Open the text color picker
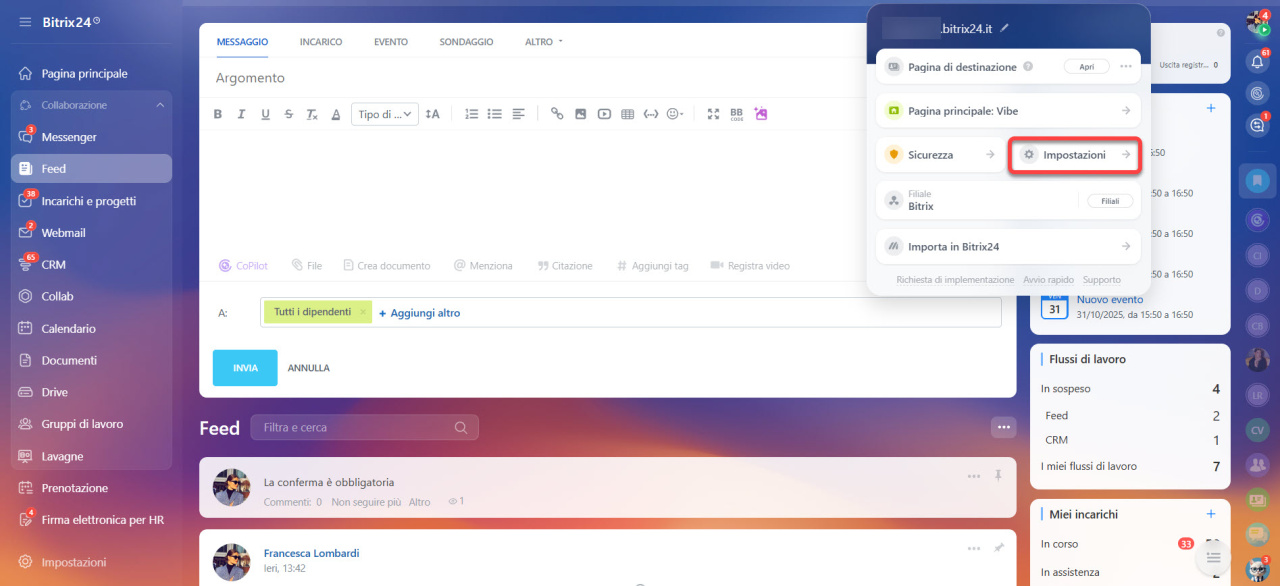Image resolution: width=1280 pixels, height=586 pixels. tap(336, 114)
